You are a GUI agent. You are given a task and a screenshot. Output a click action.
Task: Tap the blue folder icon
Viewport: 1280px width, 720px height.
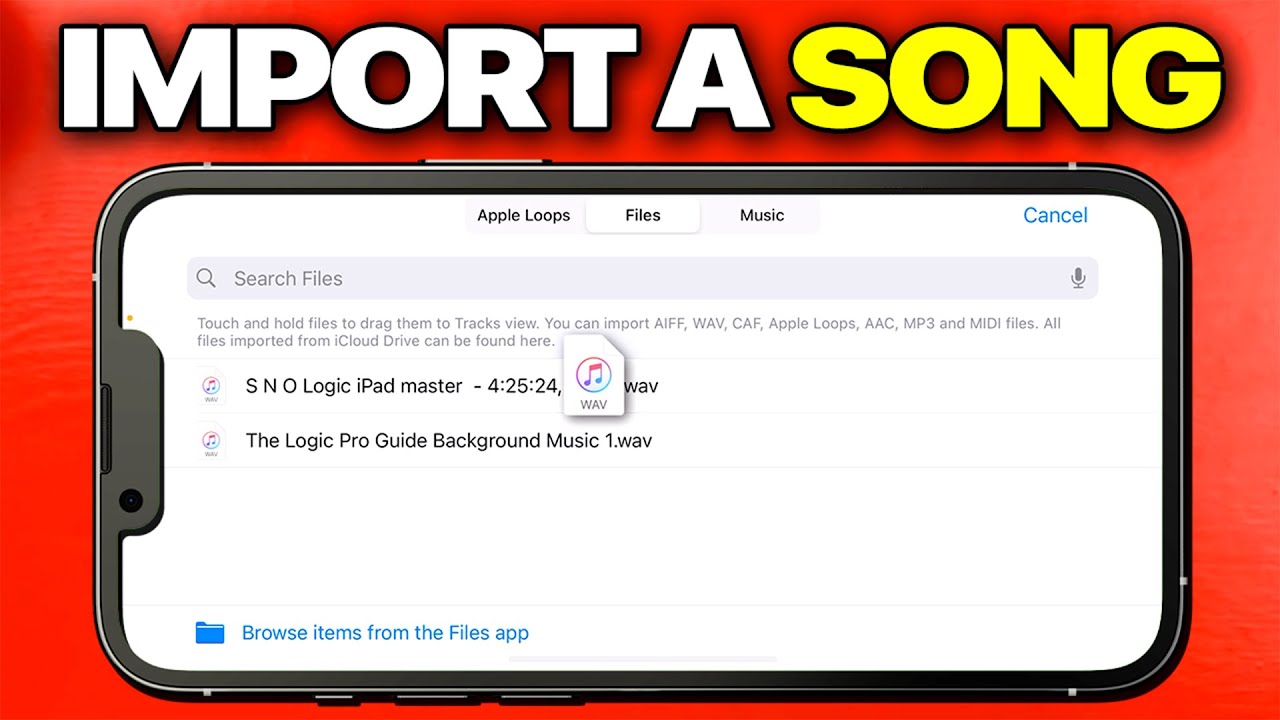pyautogui.click(x=210, y=632)
